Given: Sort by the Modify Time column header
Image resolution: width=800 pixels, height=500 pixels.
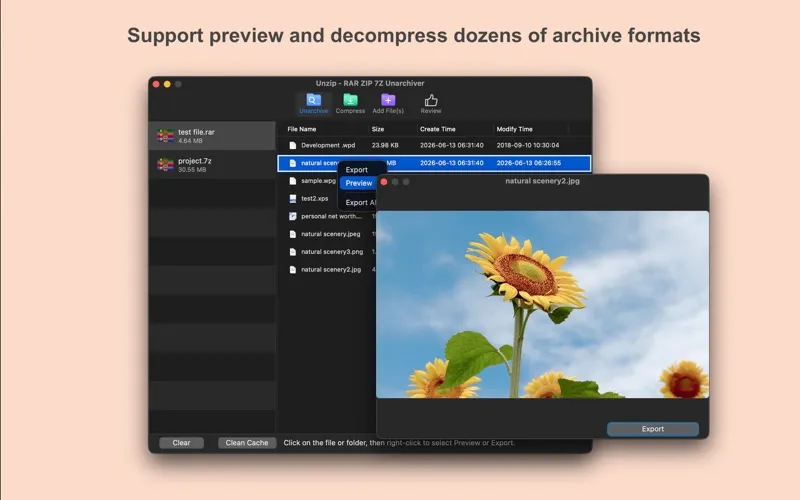Looking at the screenshot, I should pos(514,129).
